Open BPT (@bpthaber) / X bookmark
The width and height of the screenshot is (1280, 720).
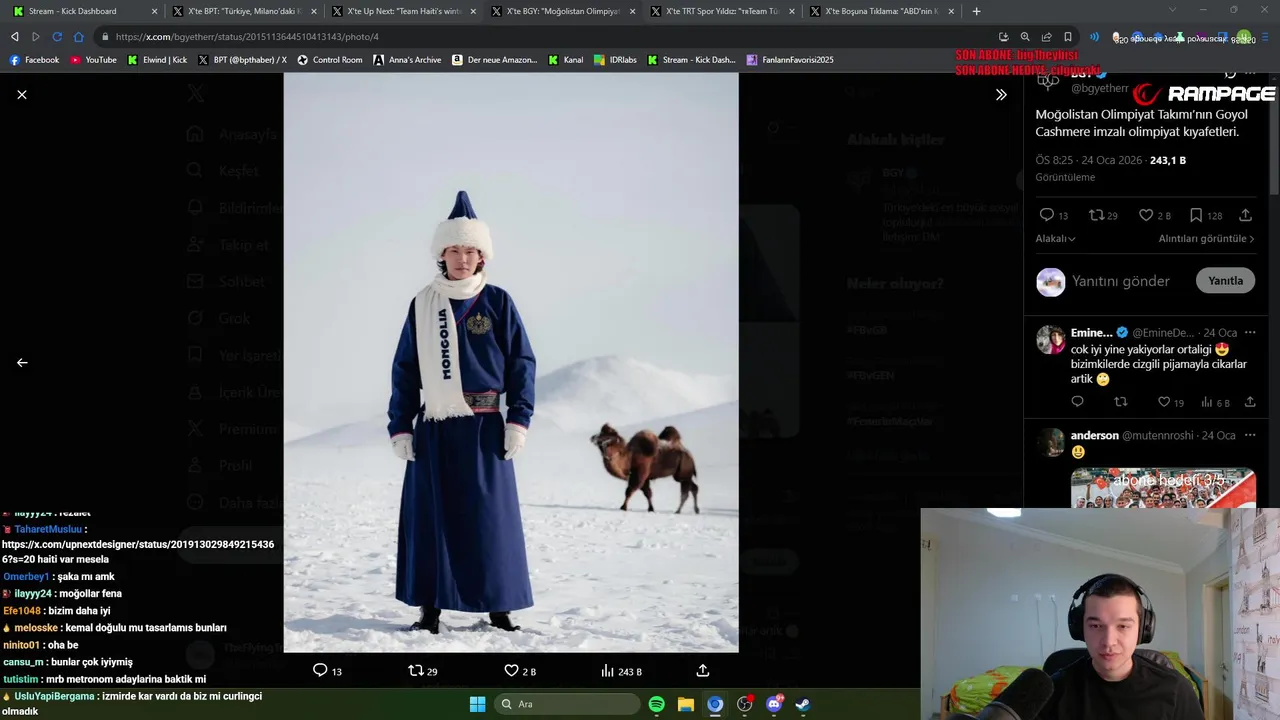(242, 60)
